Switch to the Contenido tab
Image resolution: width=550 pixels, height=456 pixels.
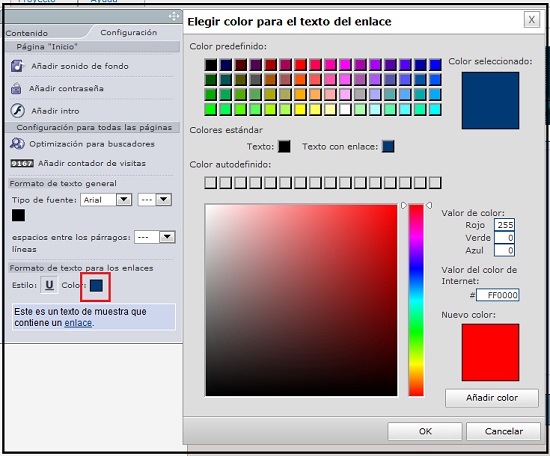pos(27,33)
